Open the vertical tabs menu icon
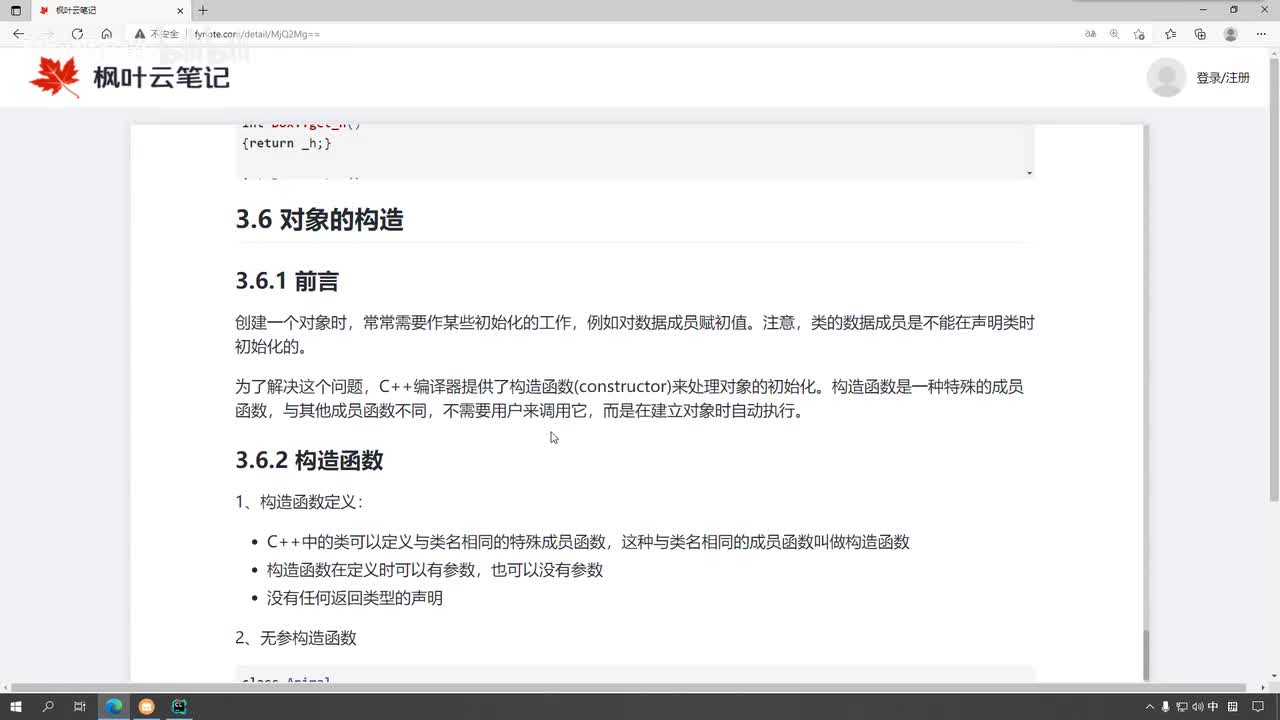This screenshot has width=1280, height=720. click(x=15, y=10)
